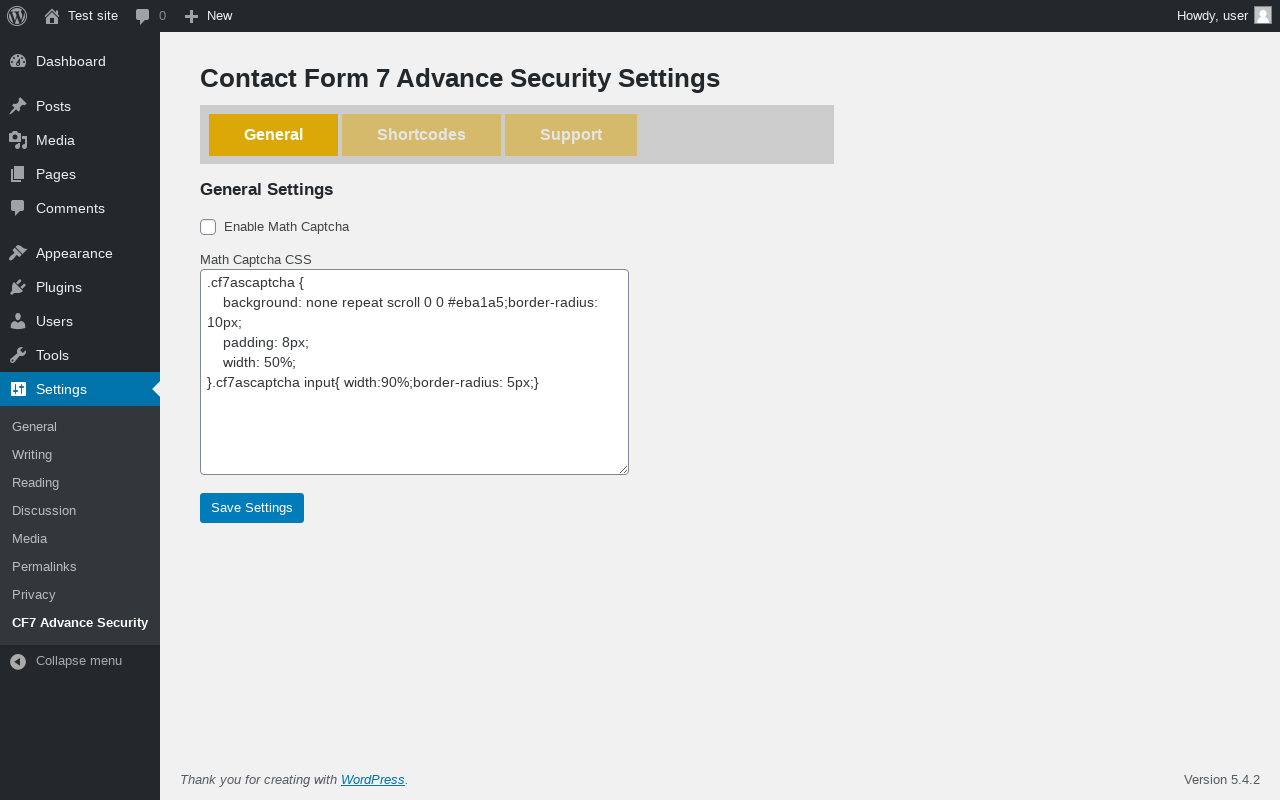Open the comments bubble in admin bar
Image resolution: width=1280 pixels, height=800 pixels.
(x=143, y=16)
